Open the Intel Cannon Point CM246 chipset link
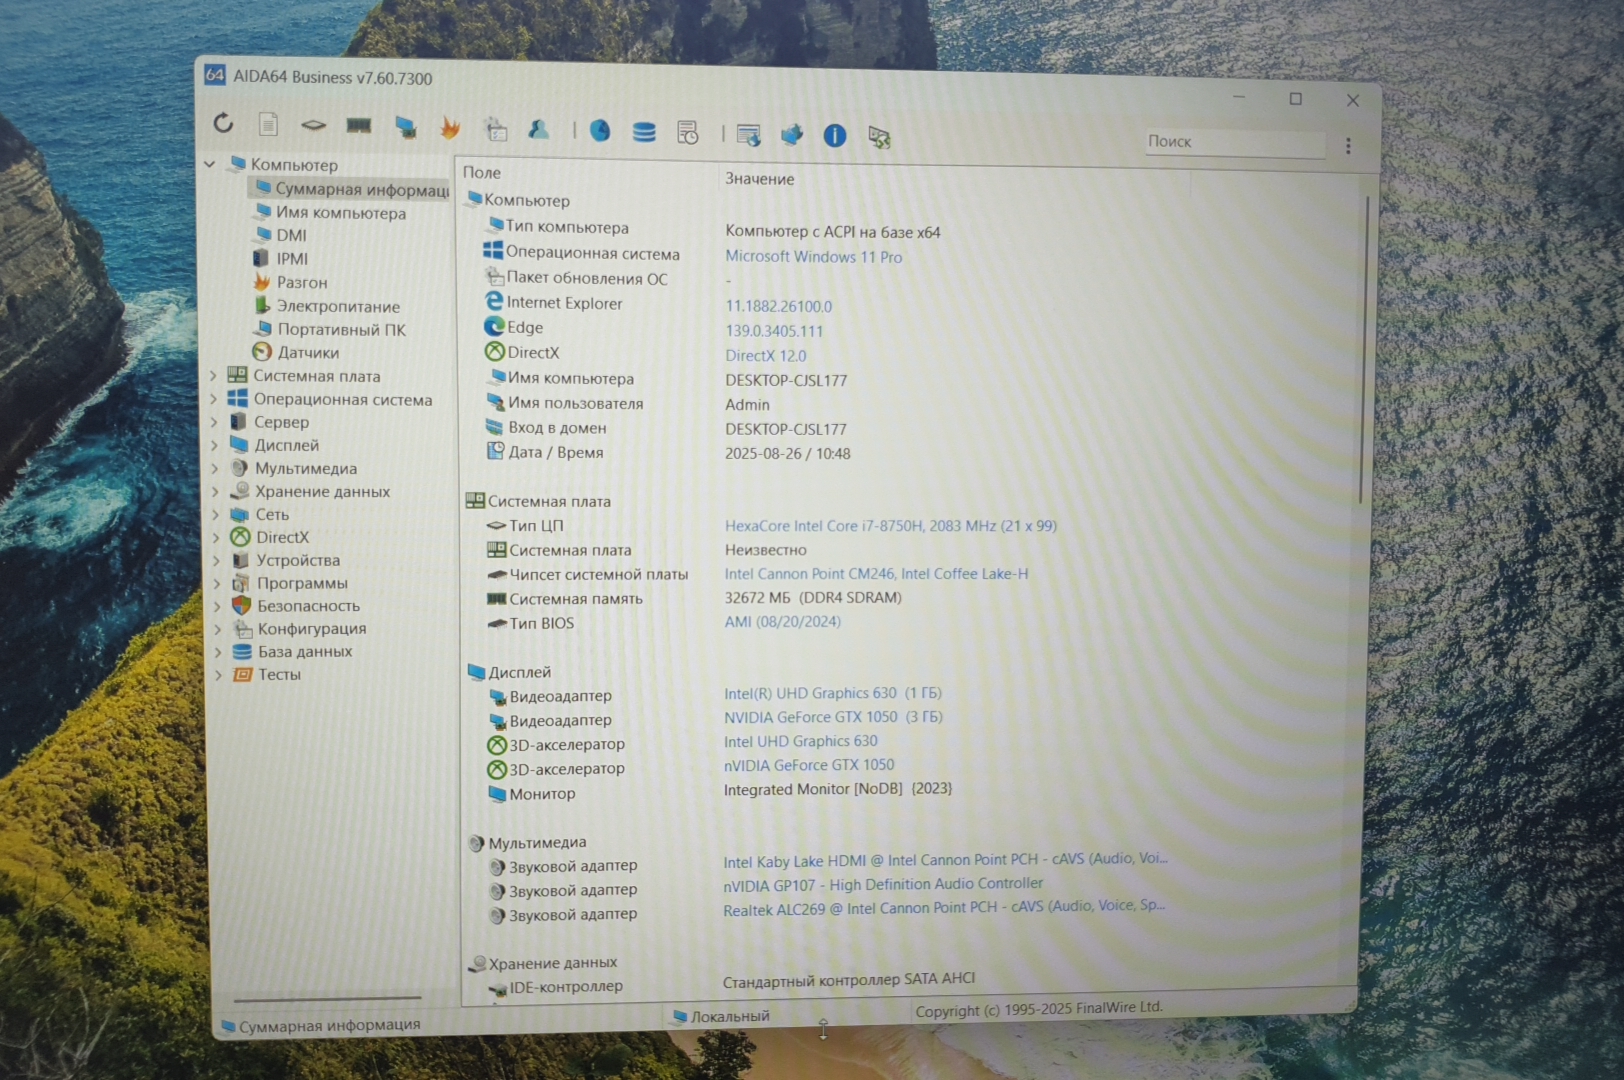Image resolution: width=1624 pixels, height=1080 pixels. tap(876, 574)
